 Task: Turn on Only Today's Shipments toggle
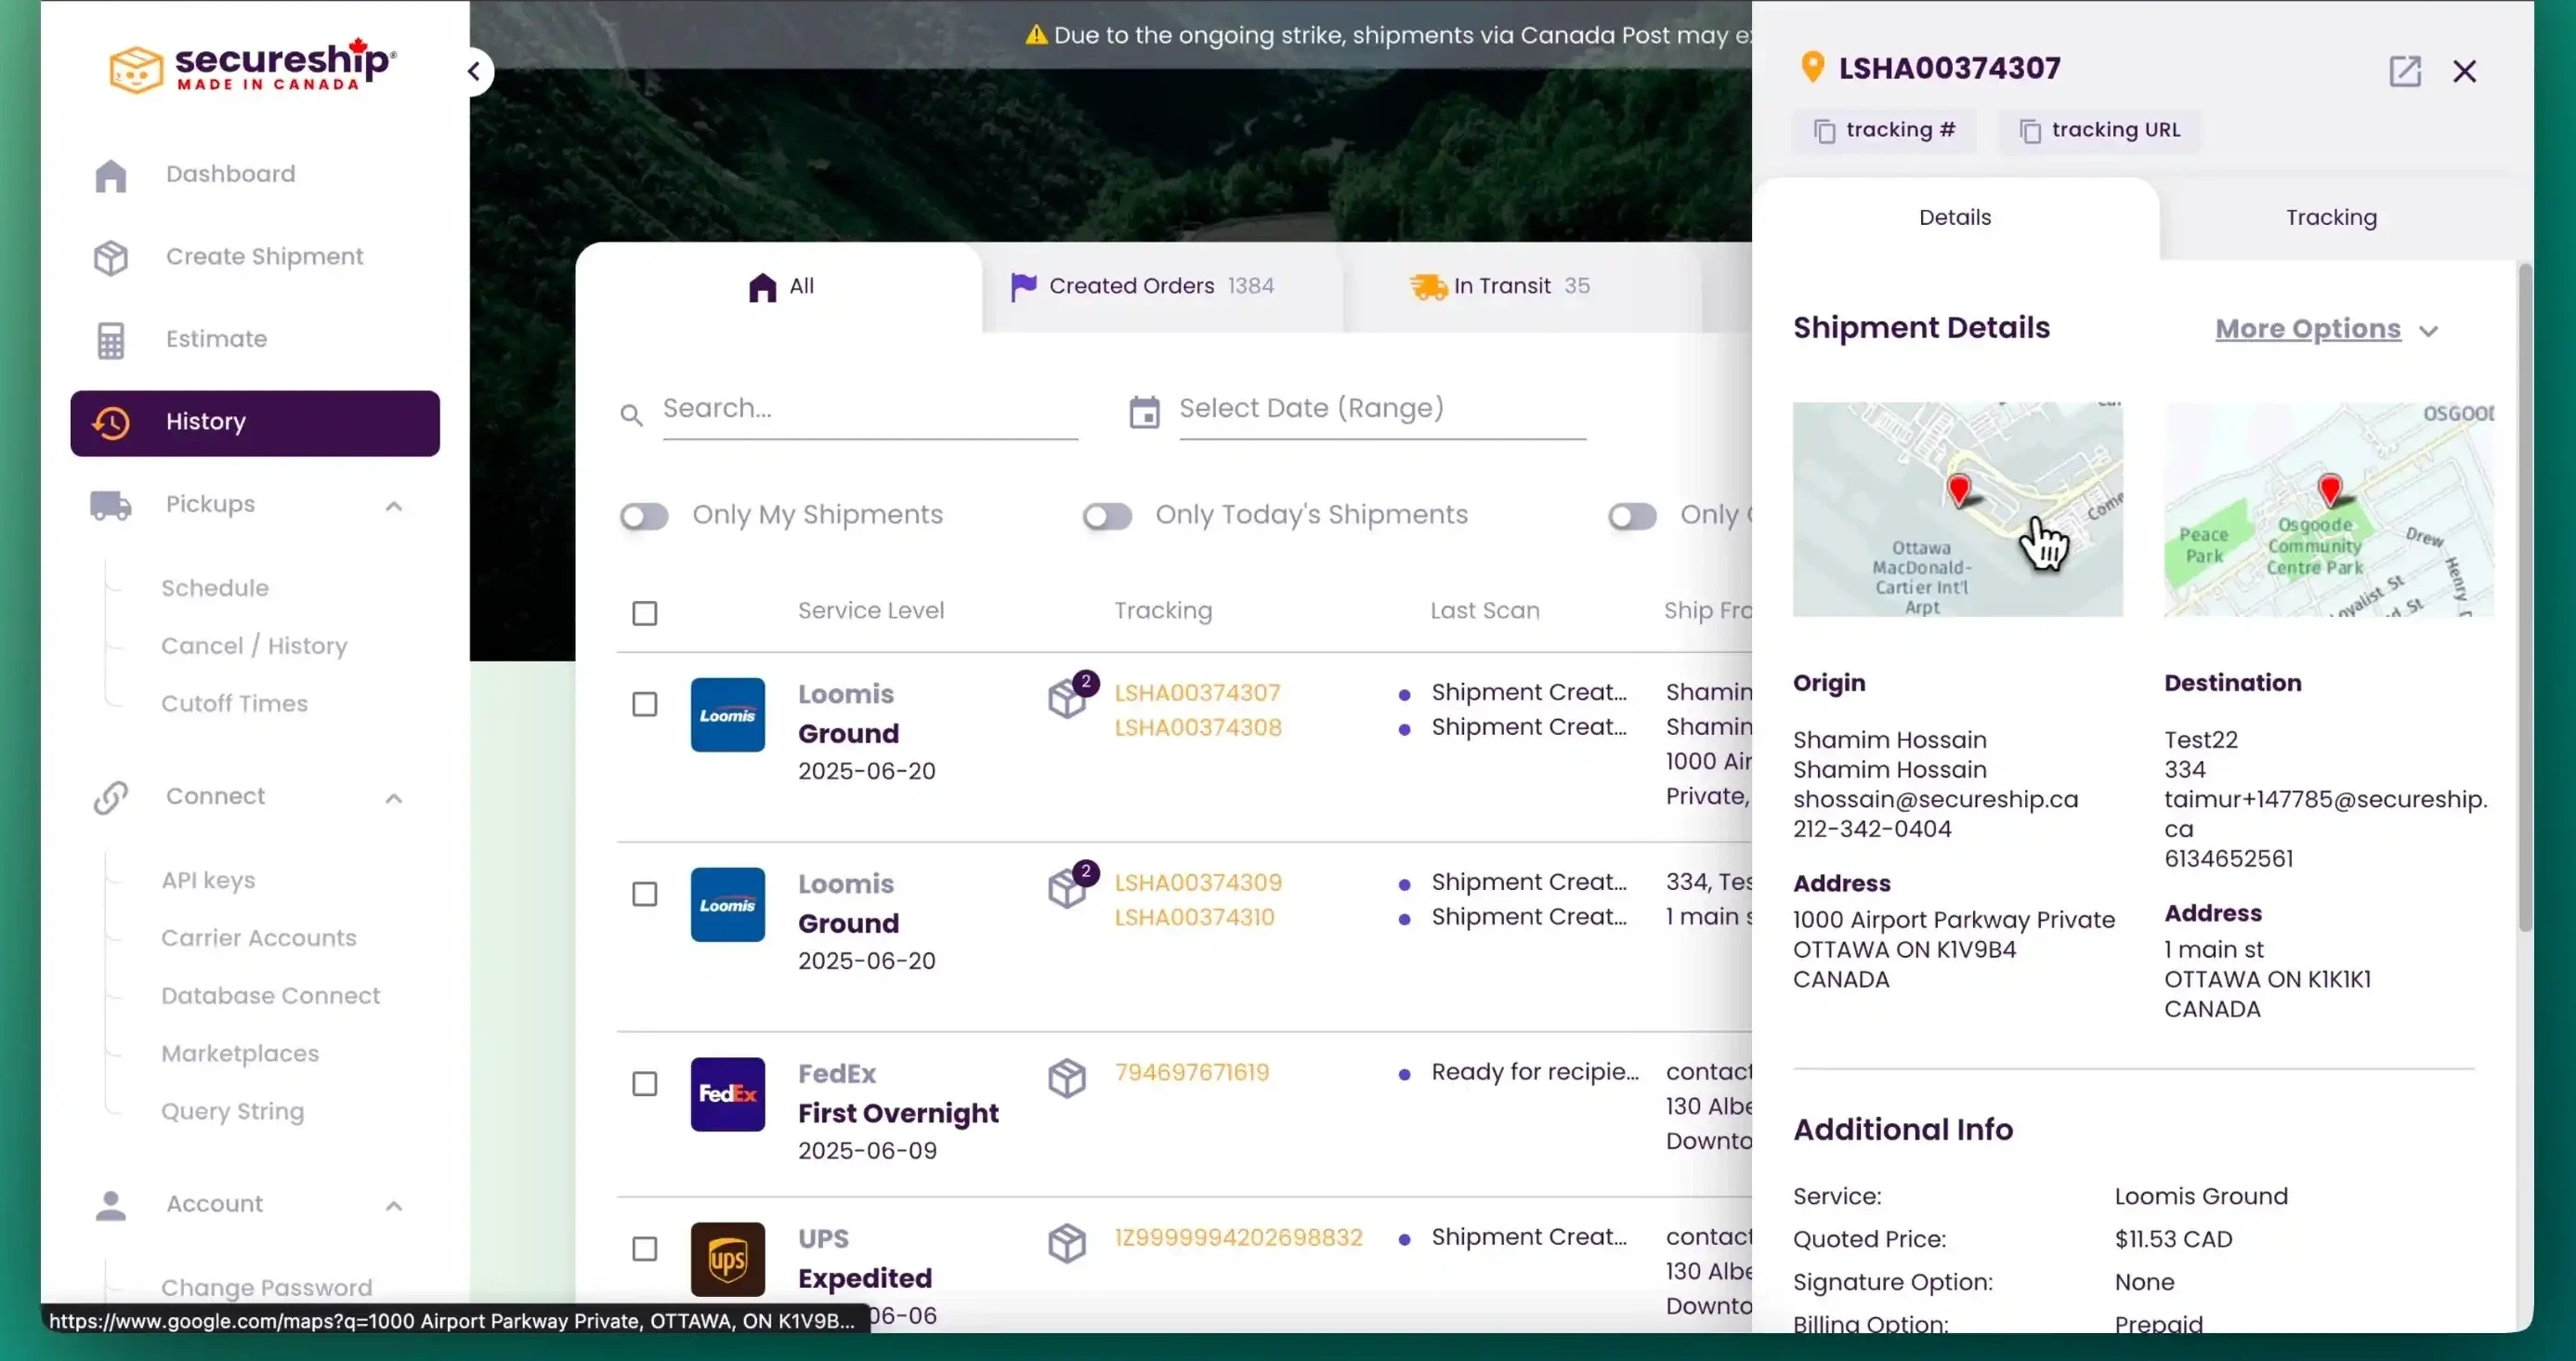(x=1106, y=516)
